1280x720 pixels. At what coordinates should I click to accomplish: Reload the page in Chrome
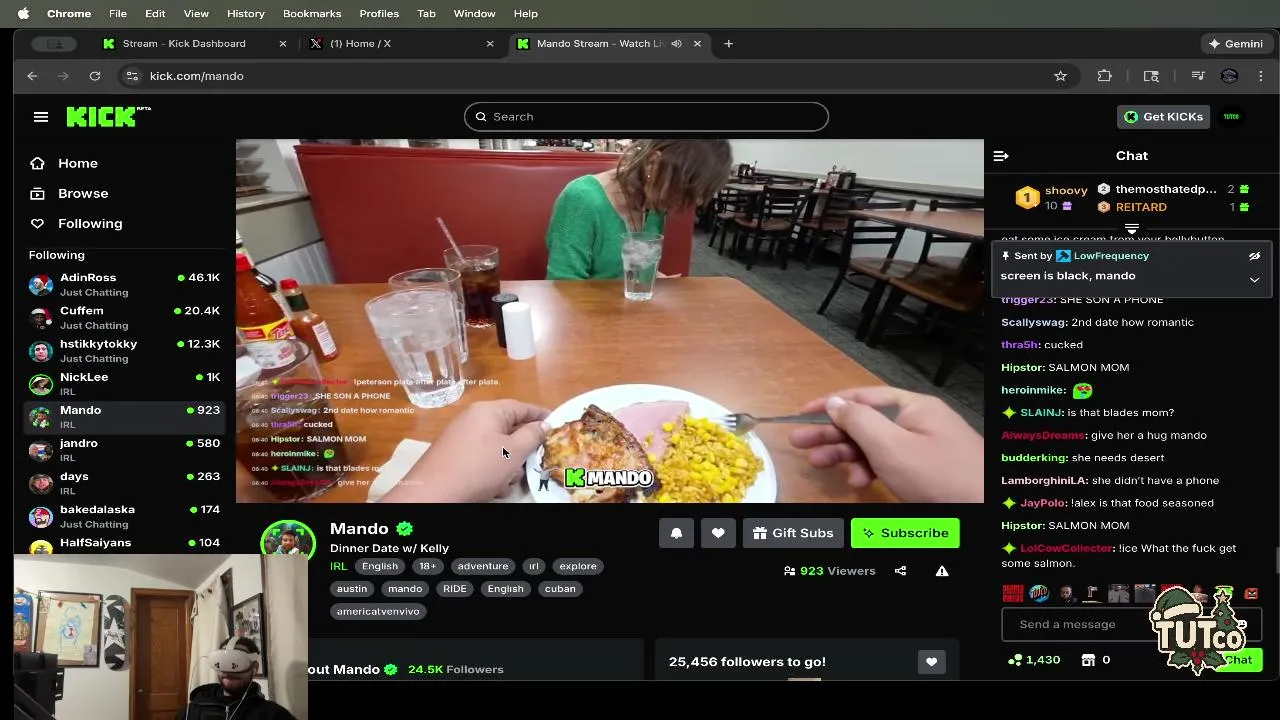pos(95,76)
